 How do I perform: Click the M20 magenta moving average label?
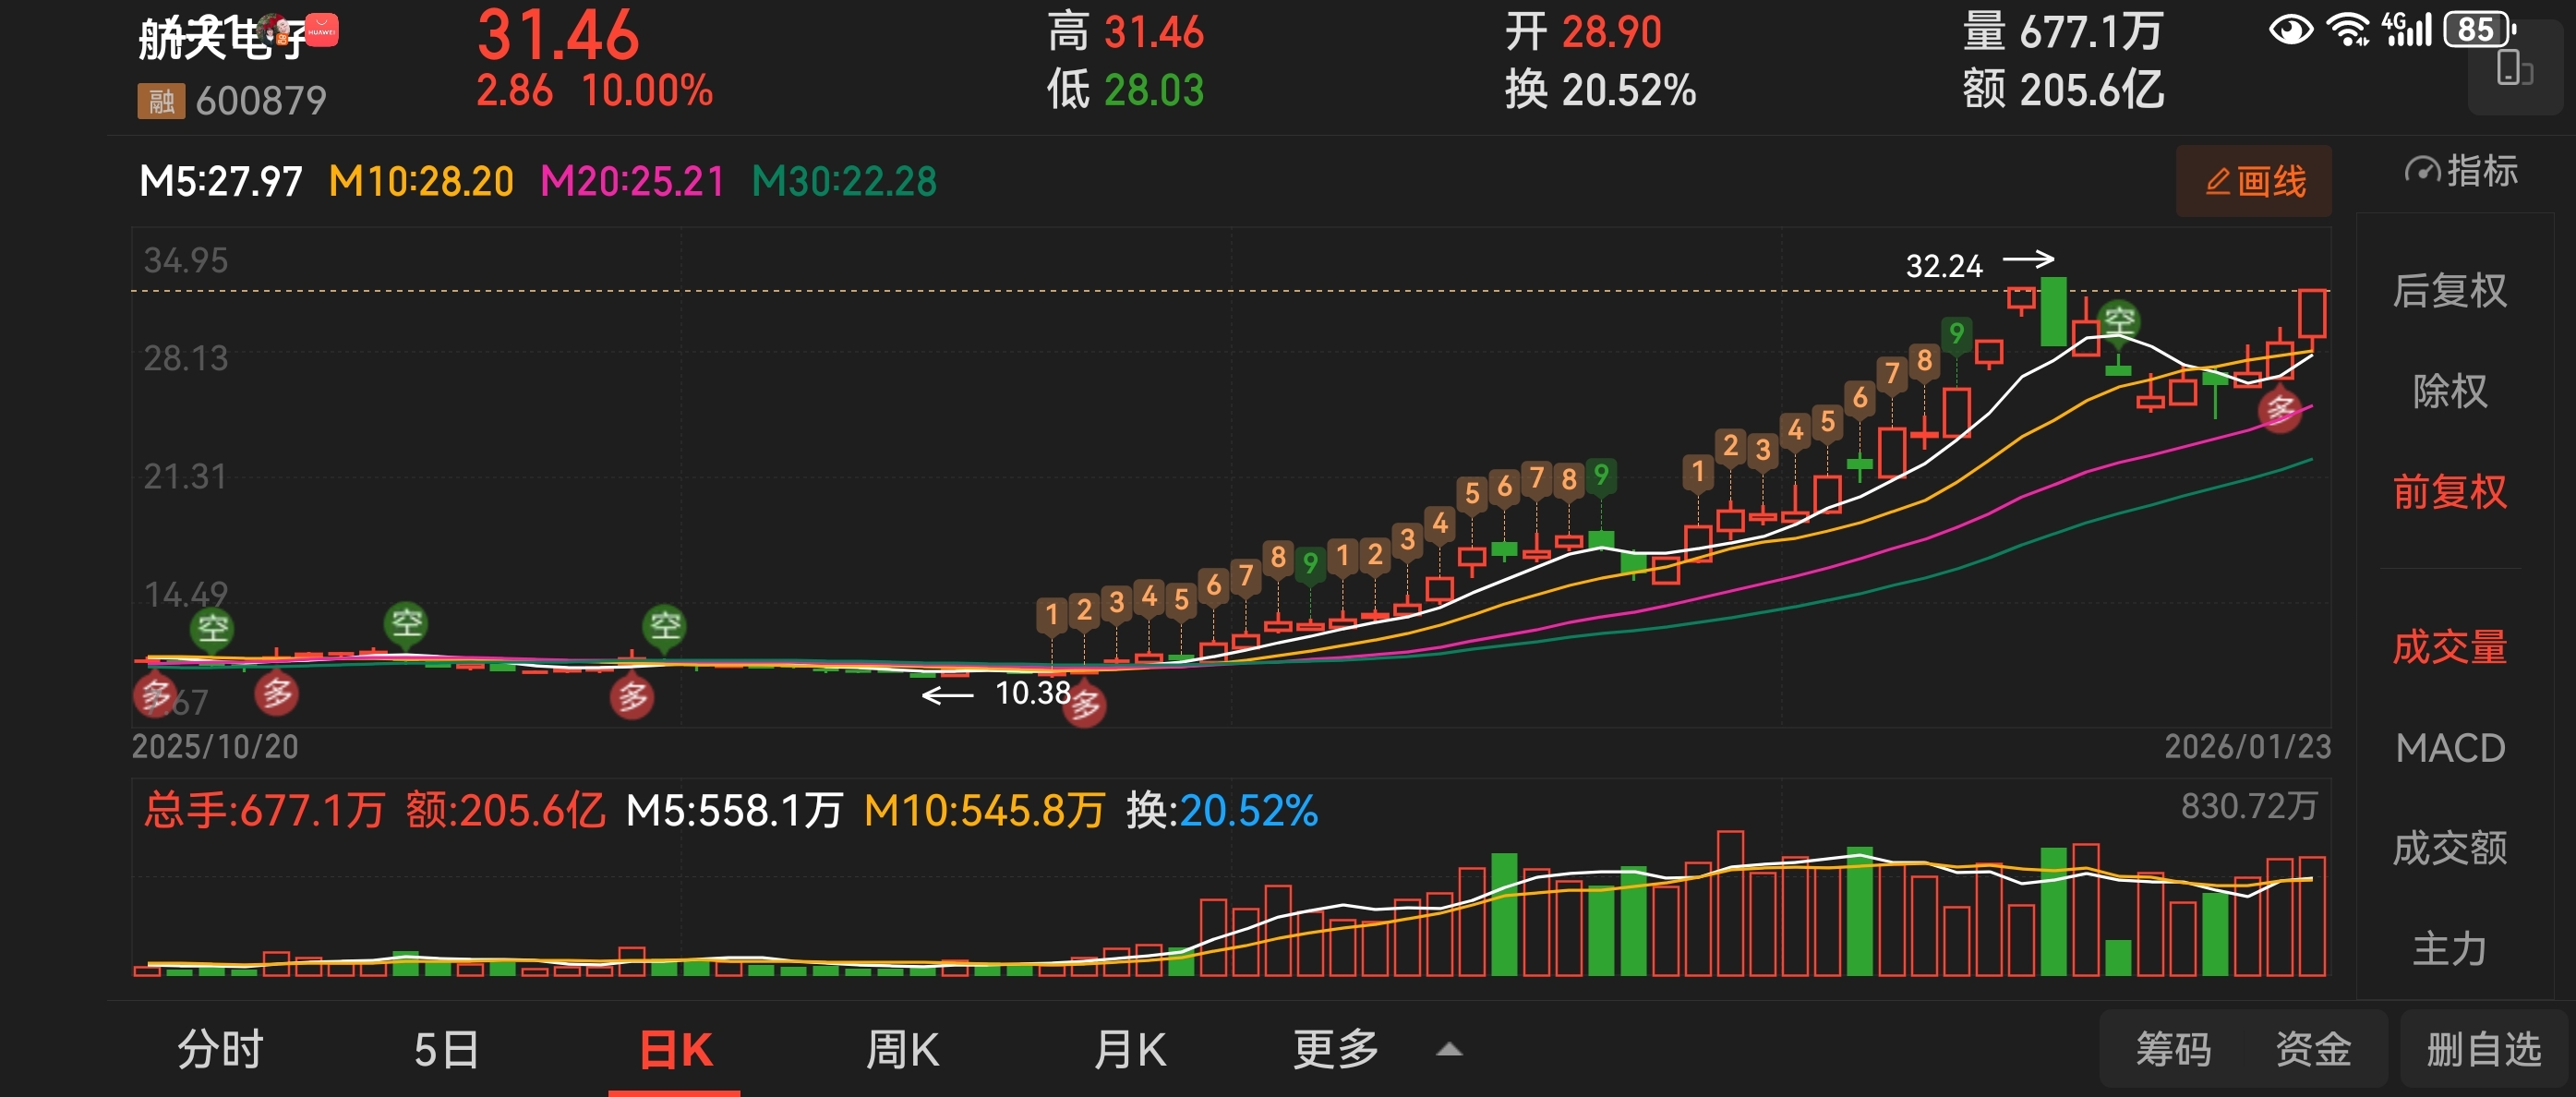coord(632,182)
